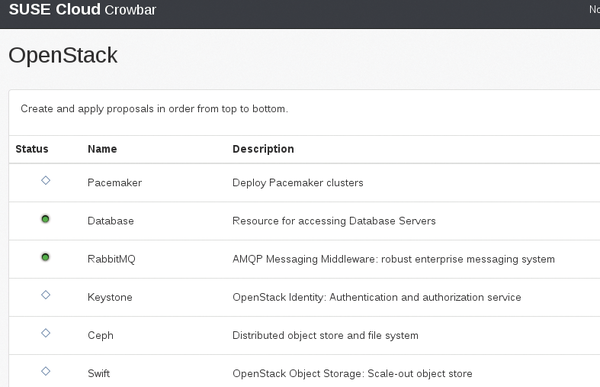Viewport: 600px width, 387px height.
Task: Open the SUSE Cloud Crowbar home link
Action: (82, 10)
